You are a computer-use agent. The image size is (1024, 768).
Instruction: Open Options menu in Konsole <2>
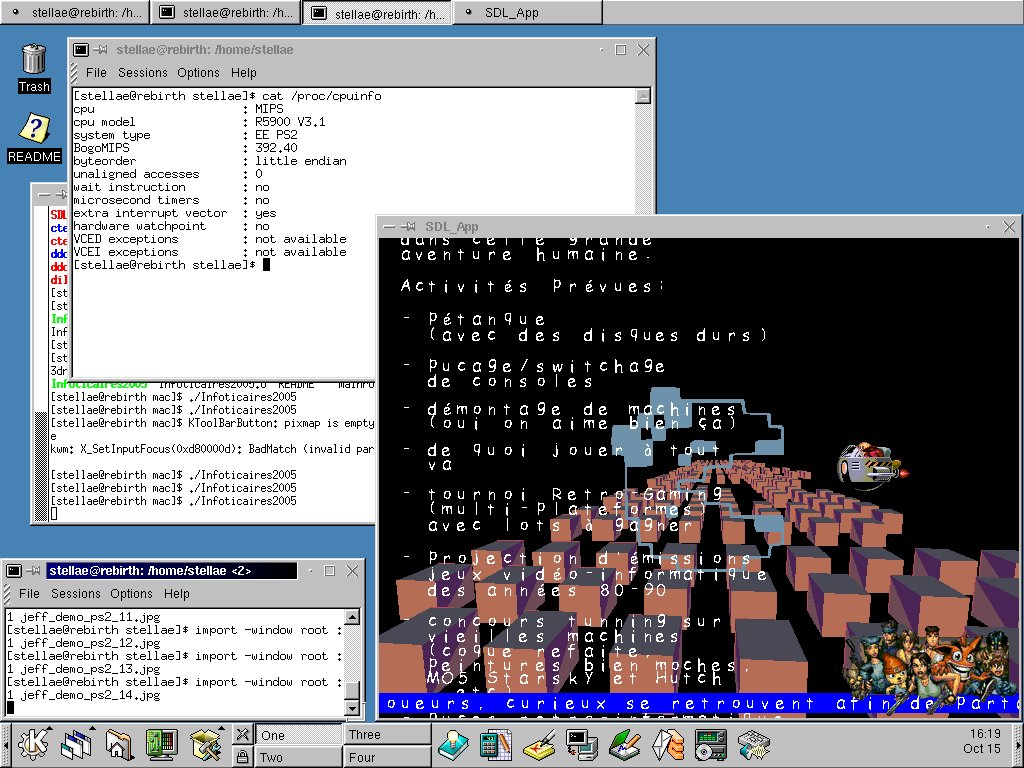click(x=131, y=594)
